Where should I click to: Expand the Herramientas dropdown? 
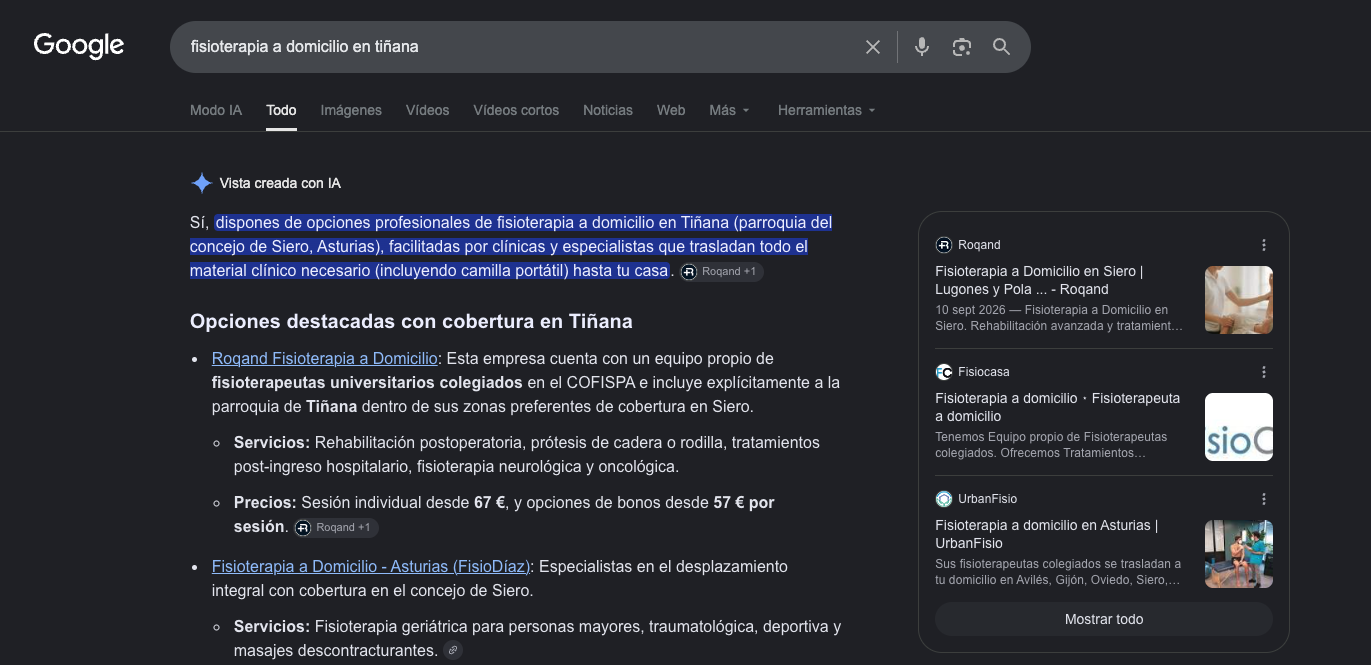(826, 110)
